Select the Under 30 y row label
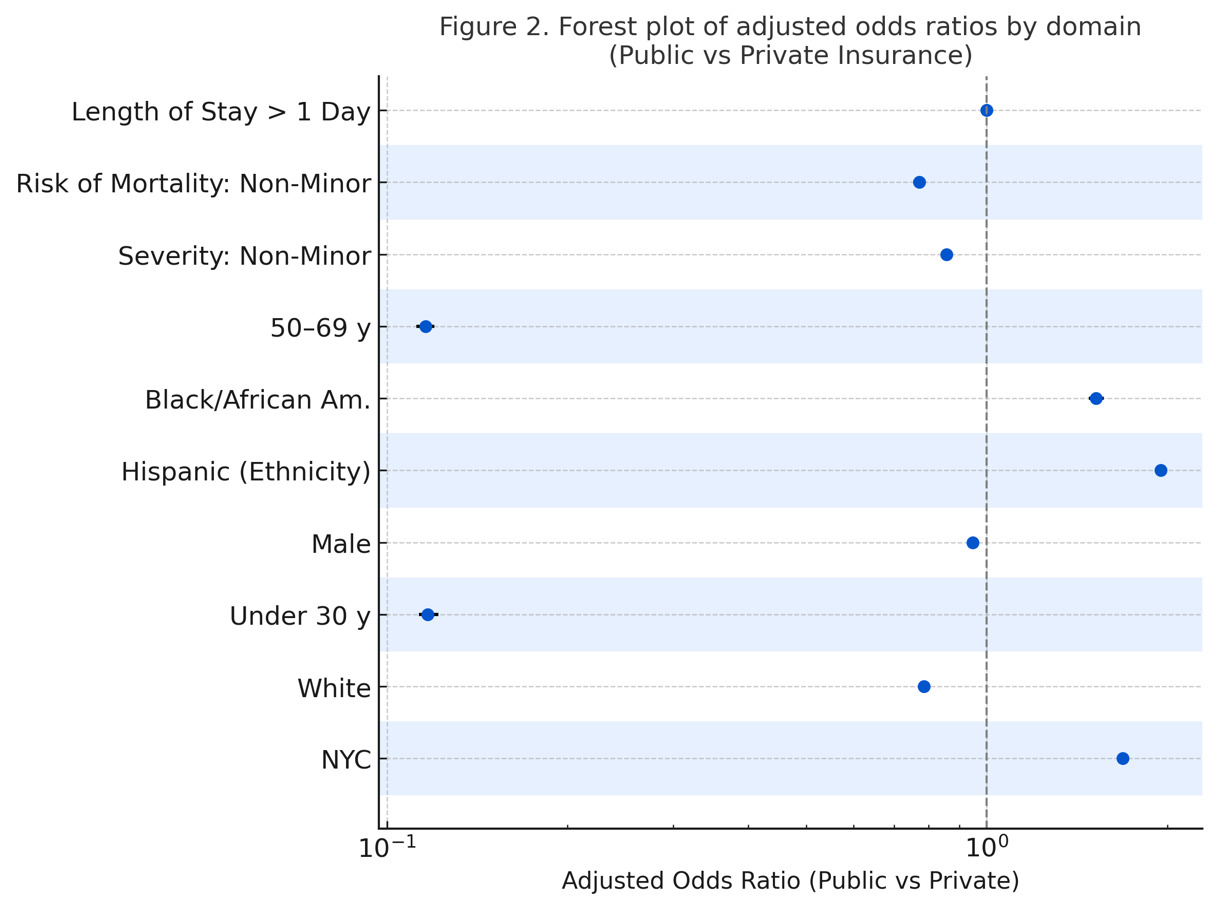The image size is (1218, 909). coord(300,617)
